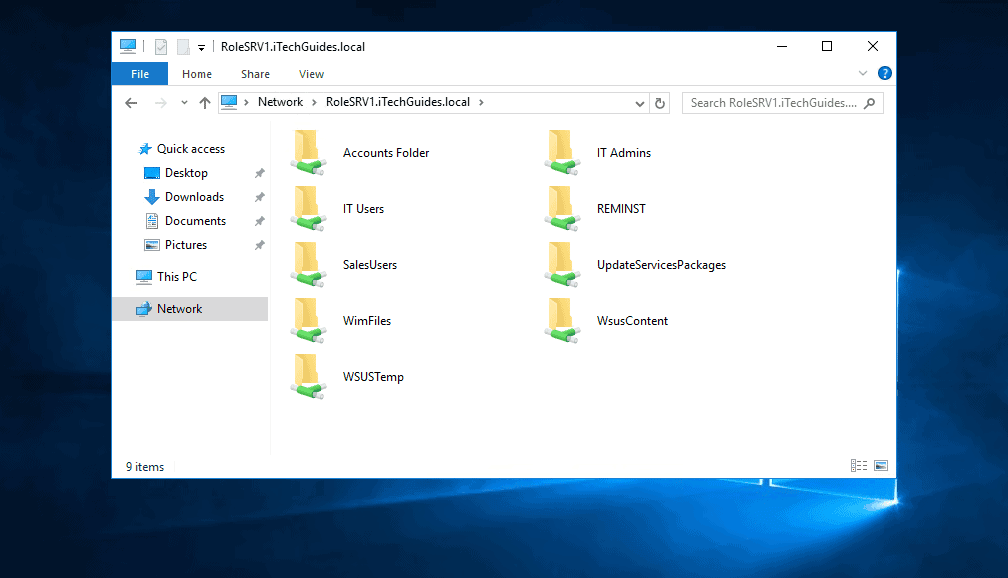Switch to Details view via status bar icon

click(x=858, y=465)
